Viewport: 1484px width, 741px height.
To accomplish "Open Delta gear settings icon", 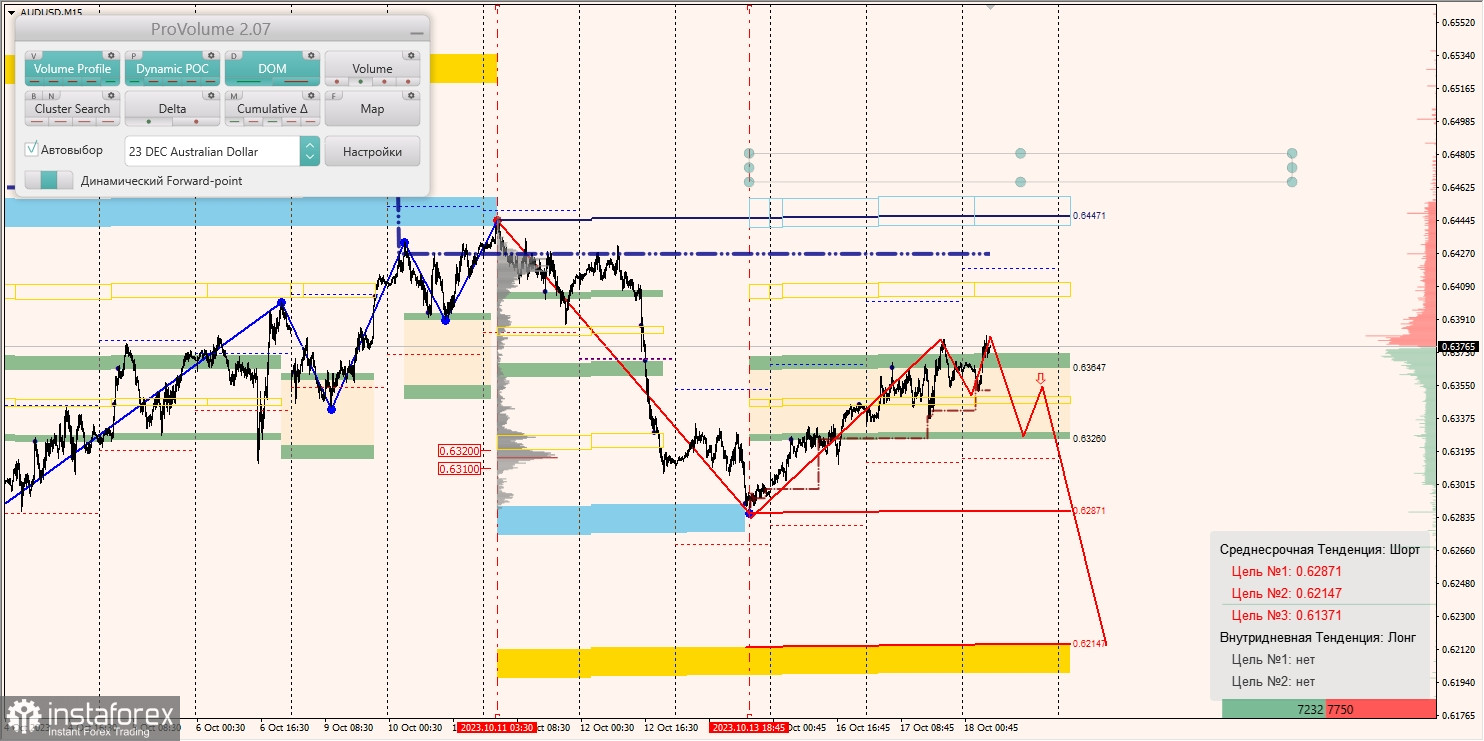I will (211, 95).
